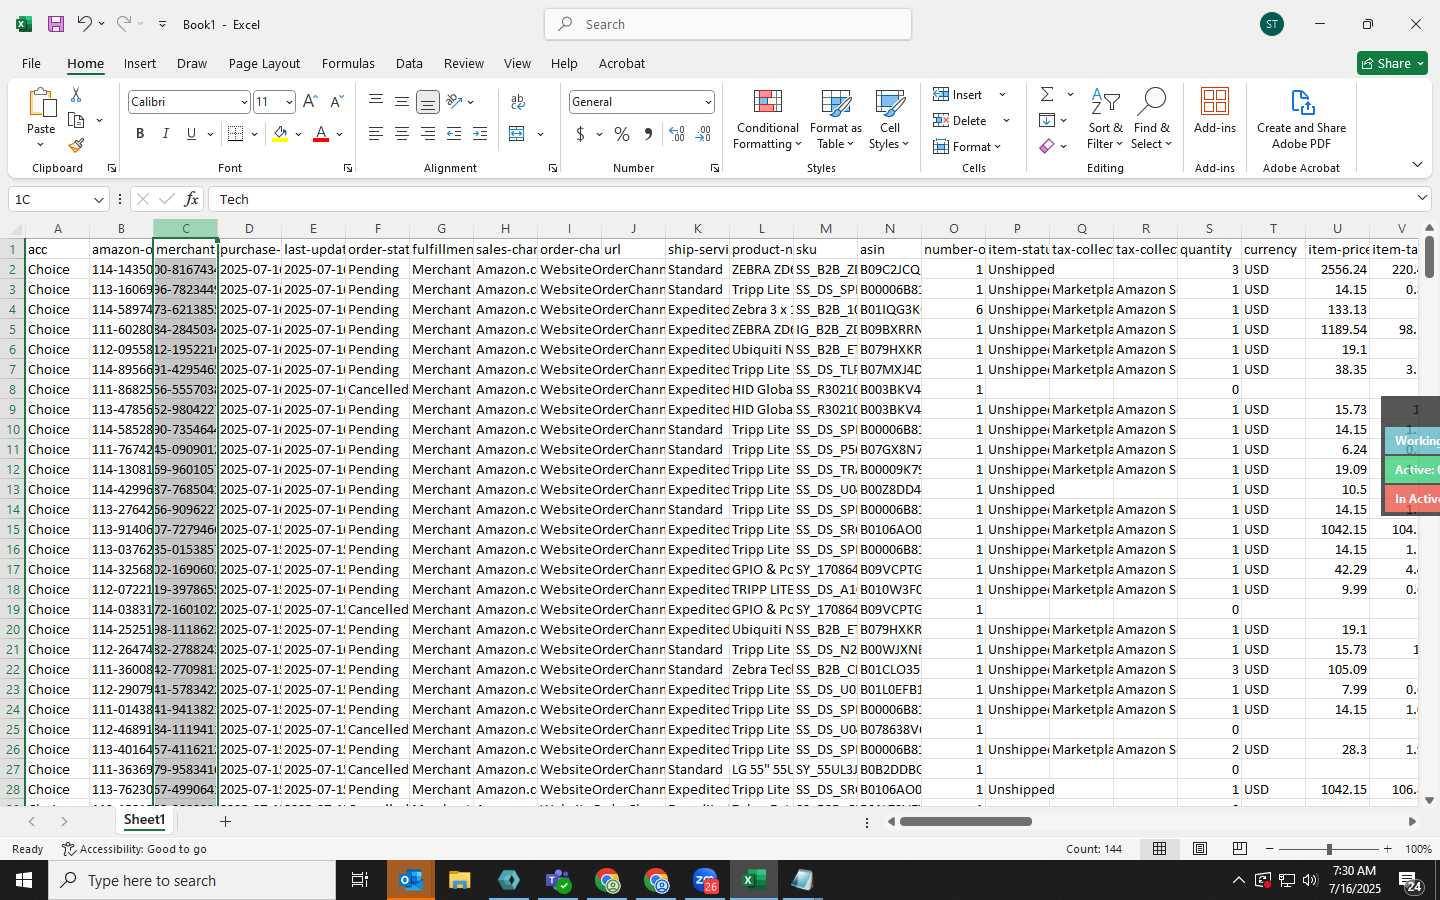
Task: Toggle Align Left
Action: click(376, 134)
